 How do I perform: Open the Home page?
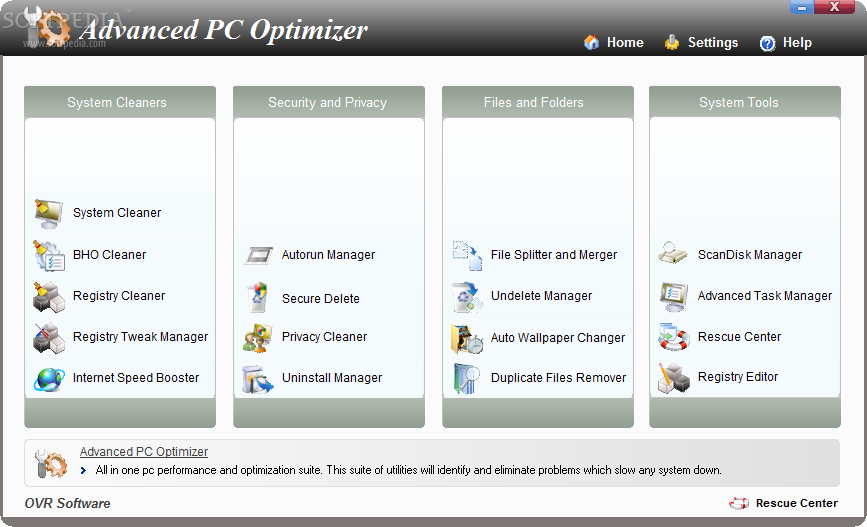[625, 43]
